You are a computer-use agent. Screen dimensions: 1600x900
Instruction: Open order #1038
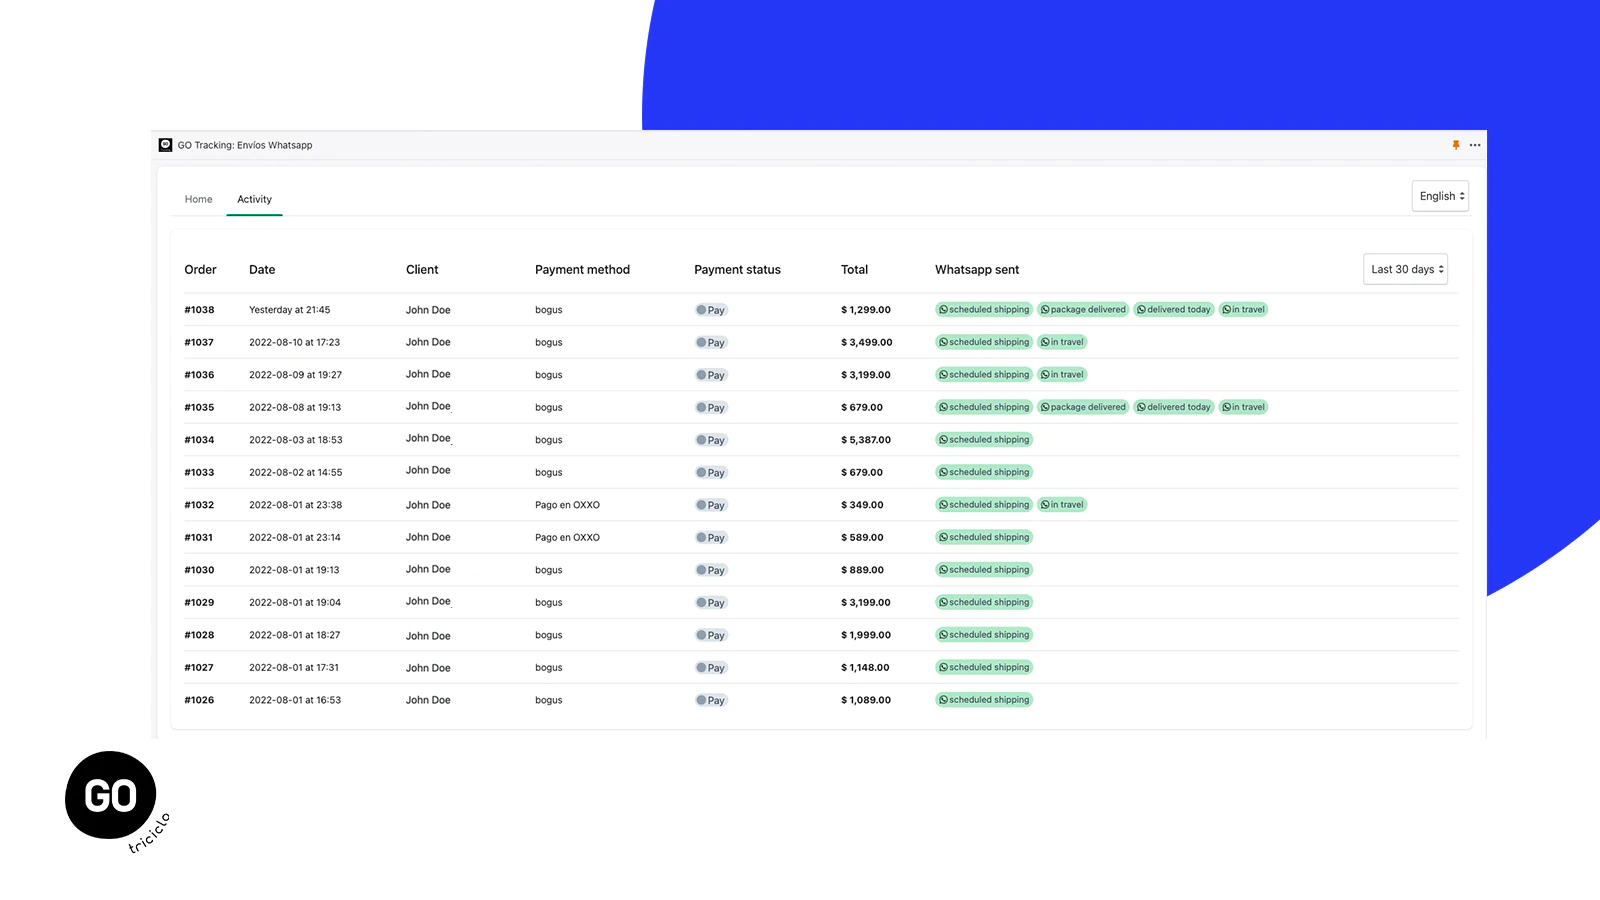click(x=199, y=310)
